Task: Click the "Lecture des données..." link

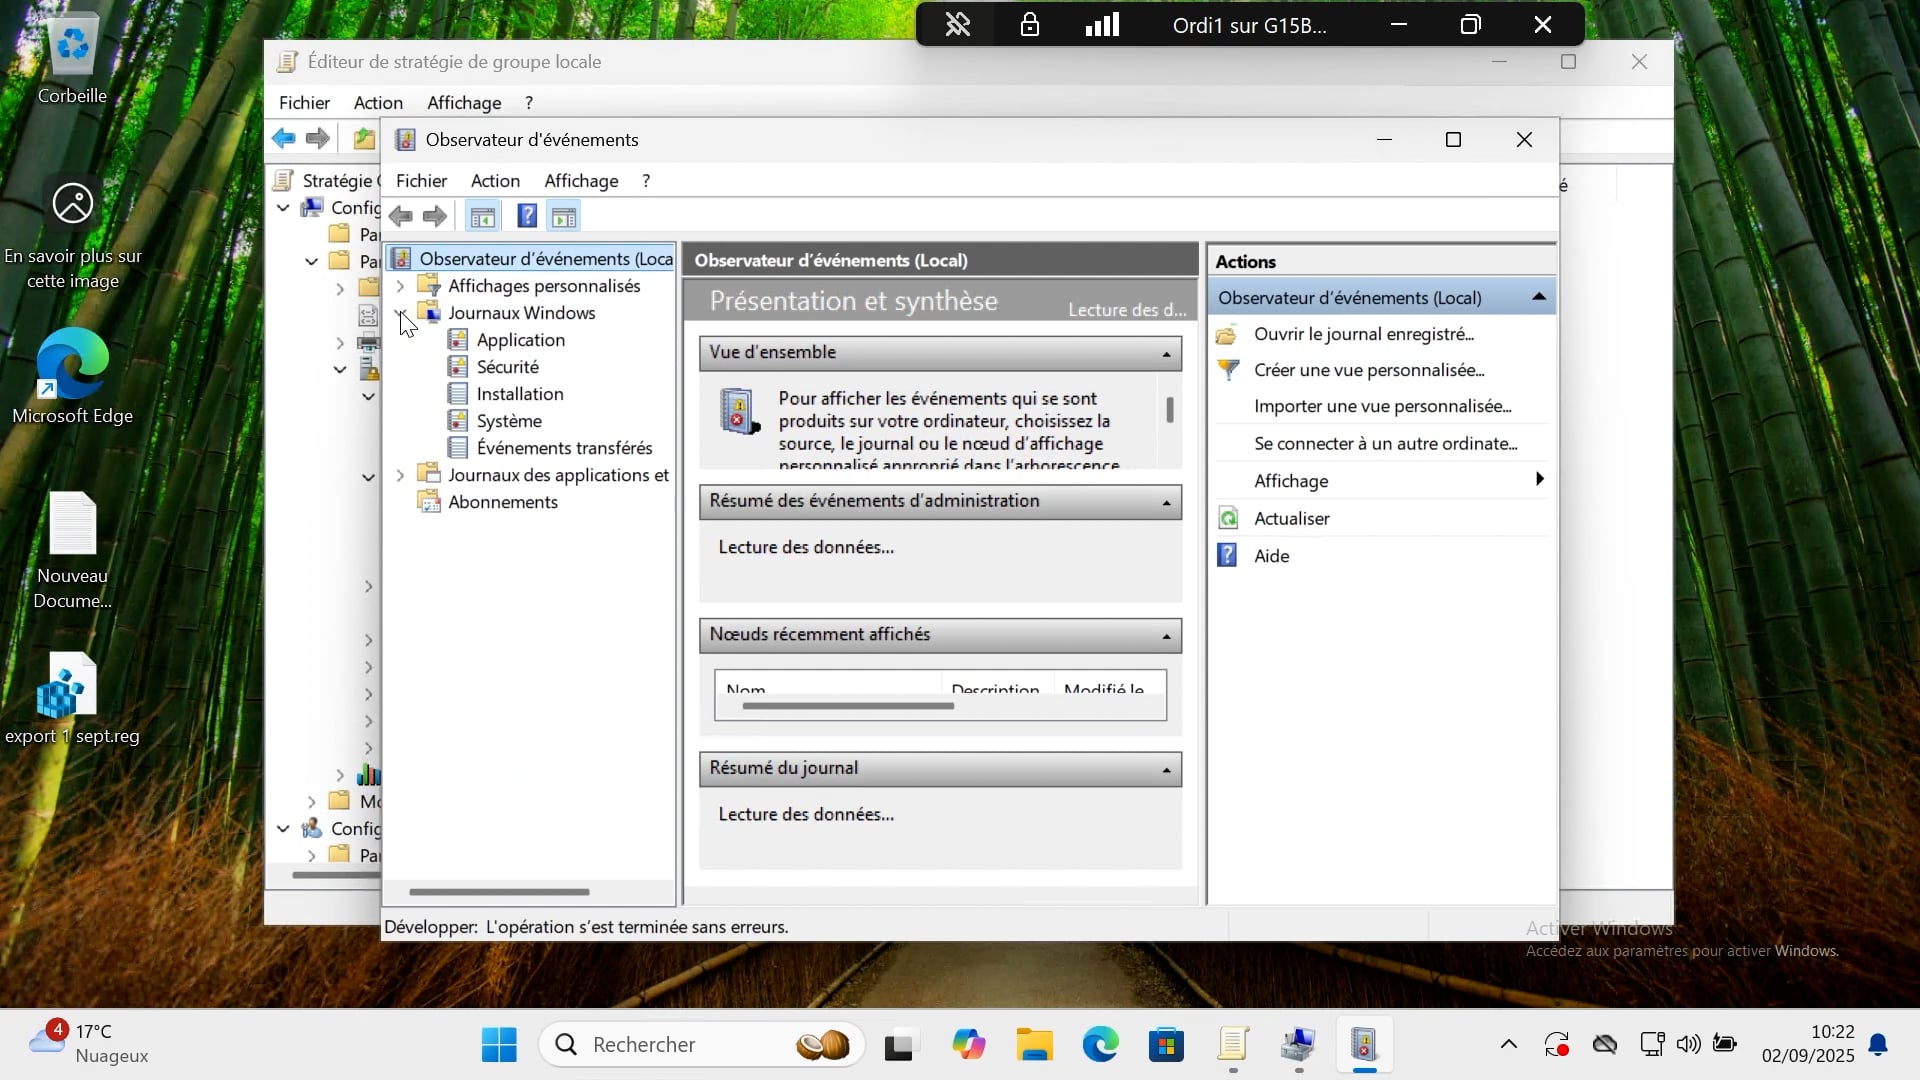Action: point(805,546)
